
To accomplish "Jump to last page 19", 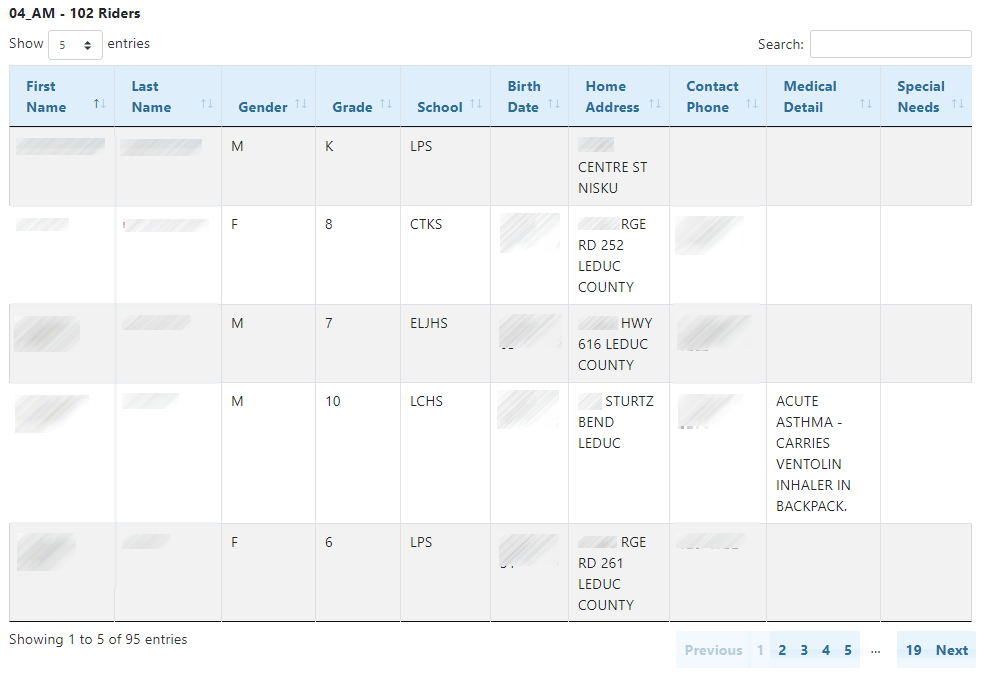I will tap(913, 650).
